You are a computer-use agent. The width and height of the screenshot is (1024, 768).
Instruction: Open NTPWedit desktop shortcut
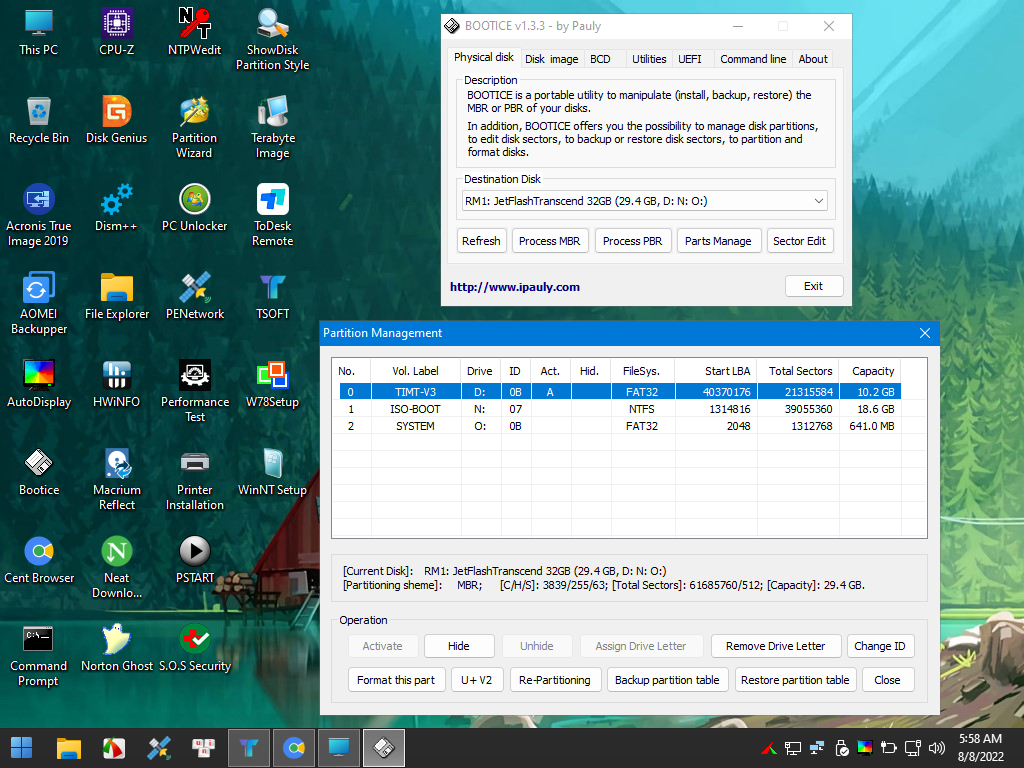coord(195,31)
